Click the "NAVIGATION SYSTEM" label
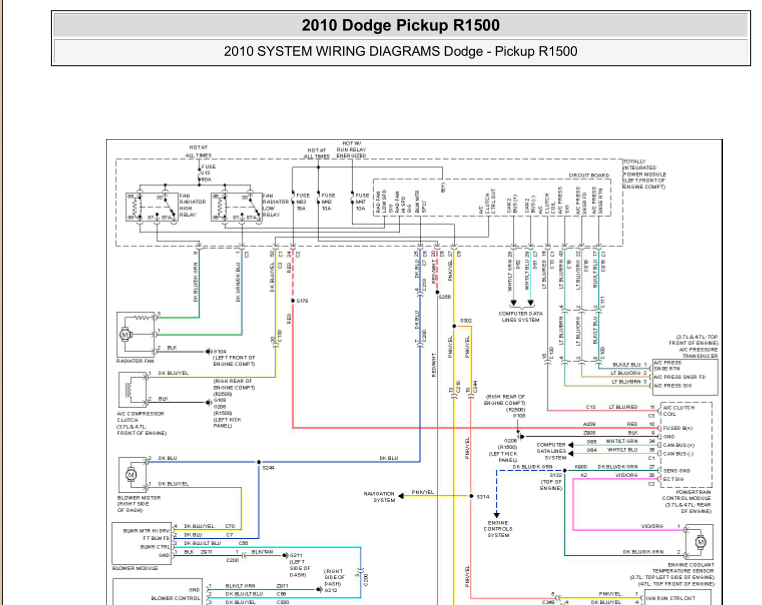The width and height of the screenshot is (762, 605). pos(379,497)
